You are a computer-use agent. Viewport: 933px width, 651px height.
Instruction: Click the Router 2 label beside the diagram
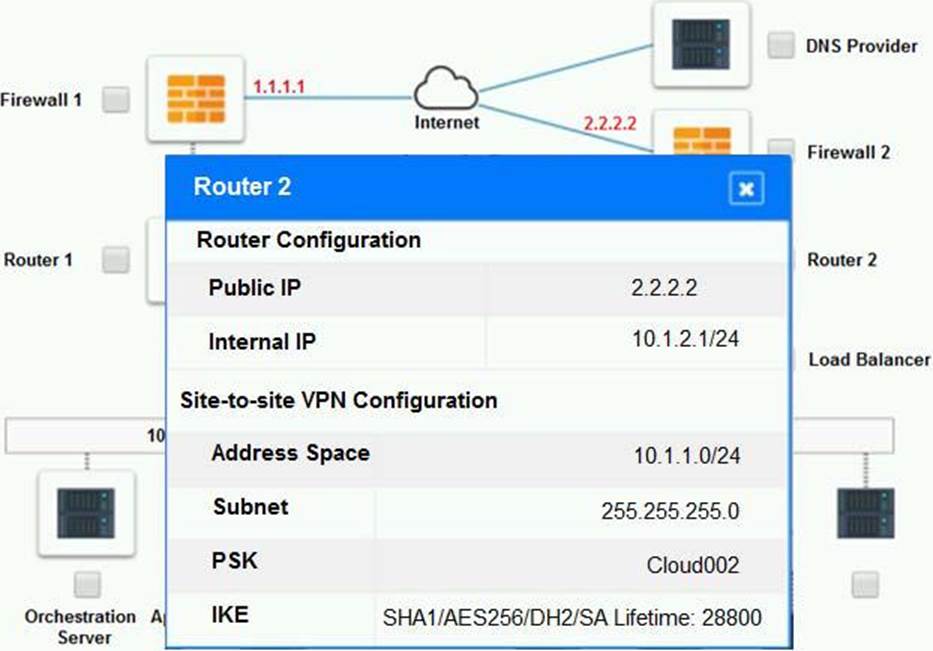tap(841, 260)
